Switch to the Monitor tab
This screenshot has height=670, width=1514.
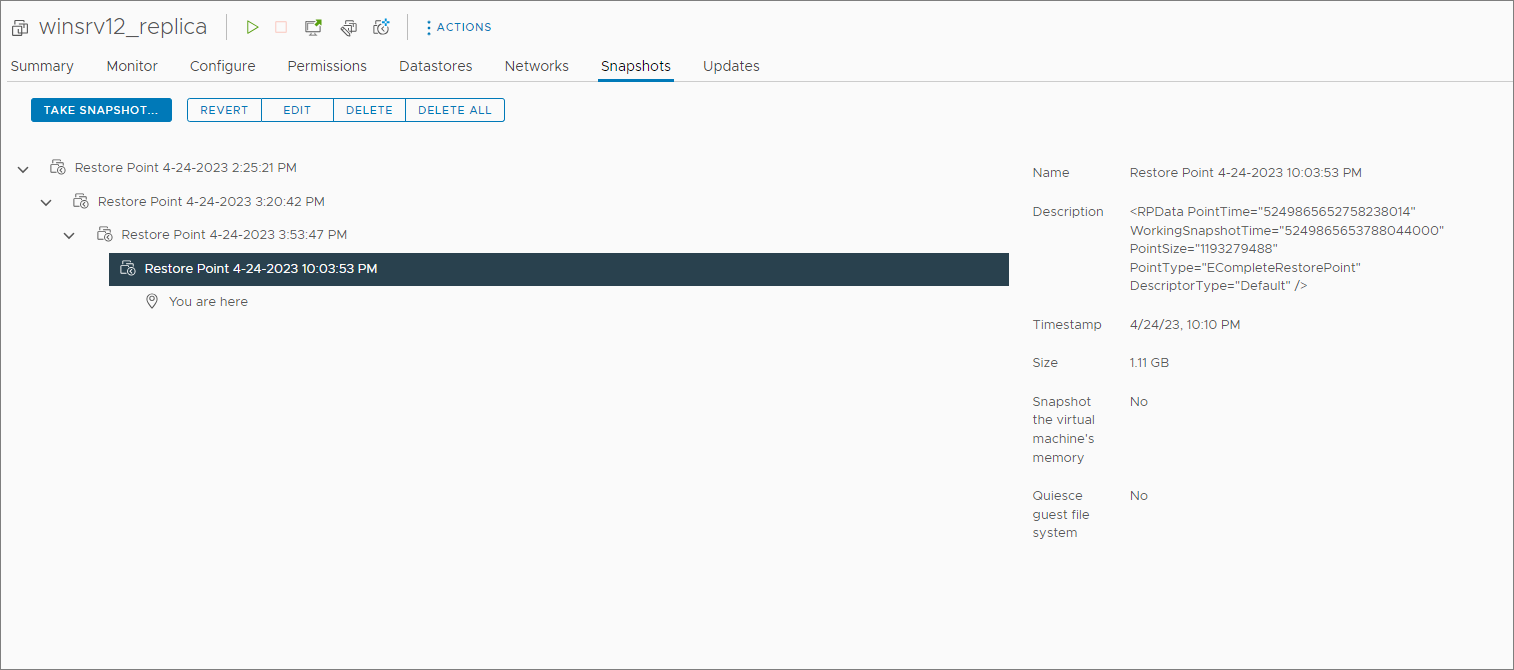tap(132, 66)
